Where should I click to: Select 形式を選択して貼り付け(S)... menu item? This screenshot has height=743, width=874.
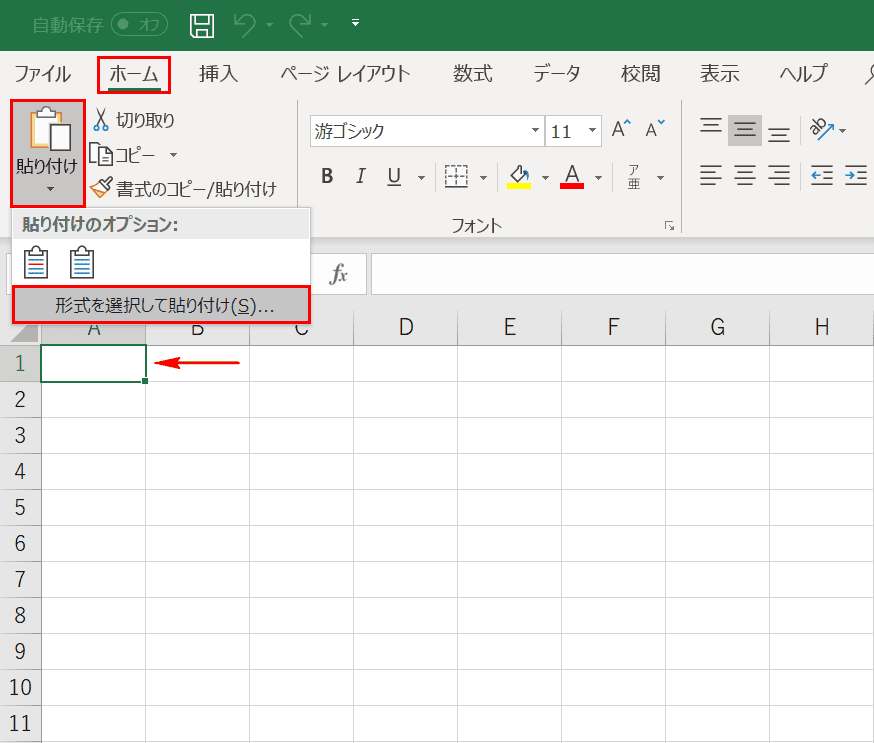(x=161, y=305)
